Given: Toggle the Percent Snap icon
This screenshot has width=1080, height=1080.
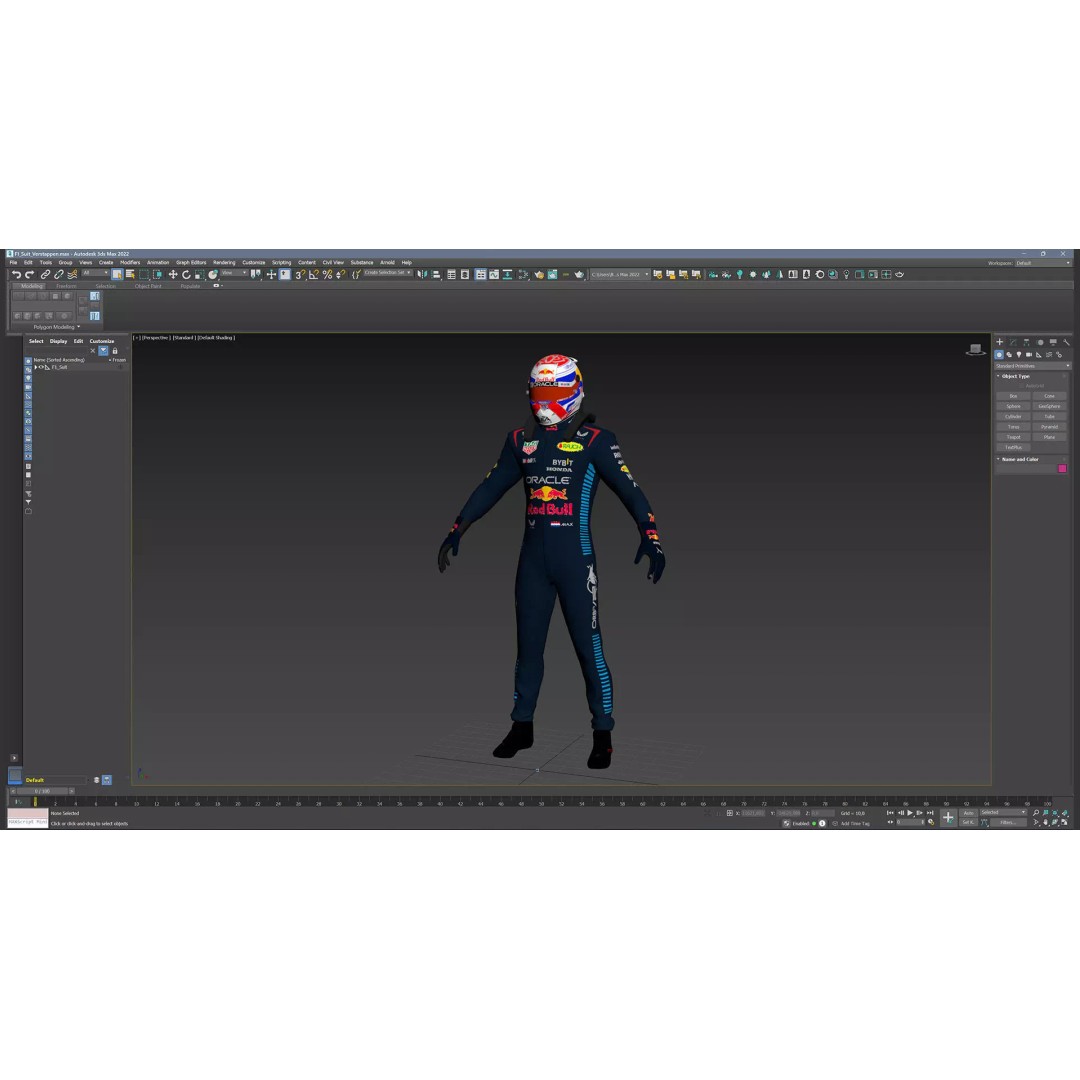Looking at the screenshot, I should (x=327, y=274).
